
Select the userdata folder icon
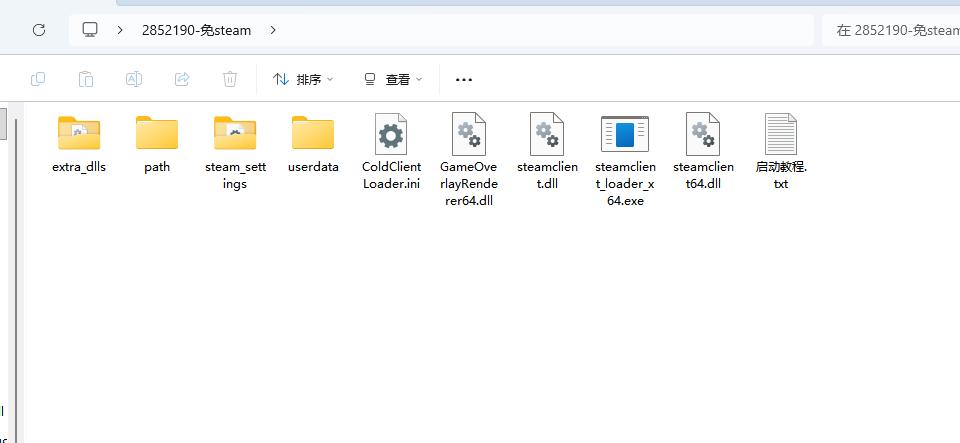313,133
